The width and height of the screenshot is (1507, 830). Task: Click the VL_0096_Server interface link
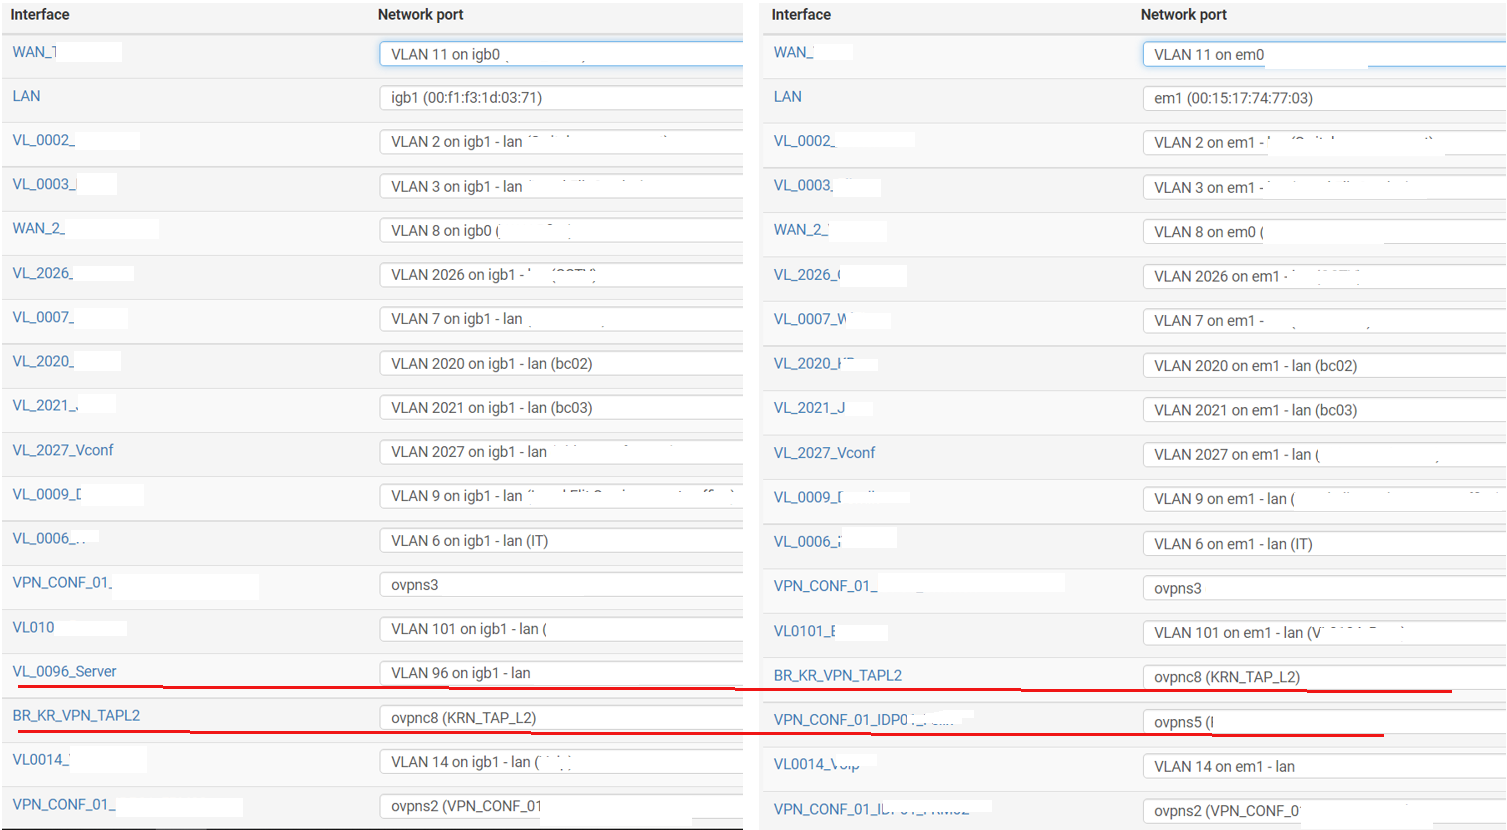64,671
